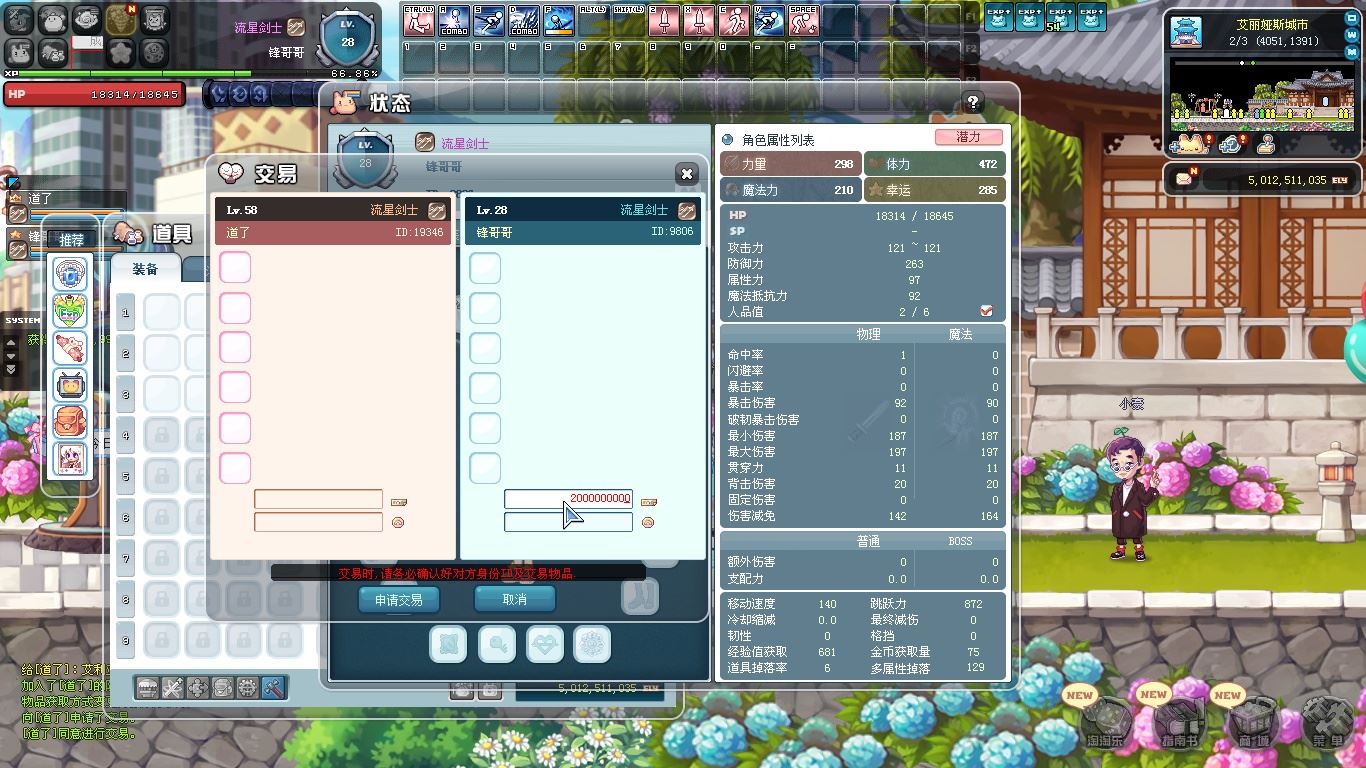Click the red HP bar 18314/18645

coord(94,94)
